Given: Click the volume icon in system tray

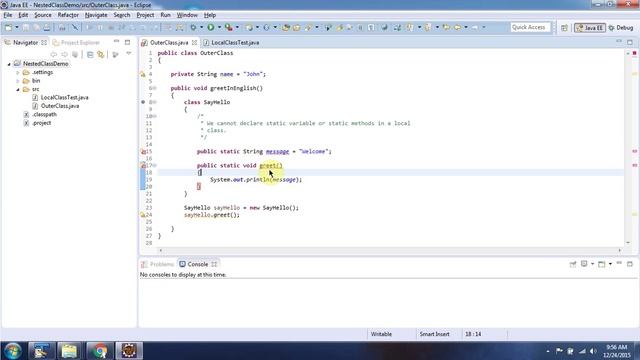Looking at the screenshot, I should click(x=593, y=351).
